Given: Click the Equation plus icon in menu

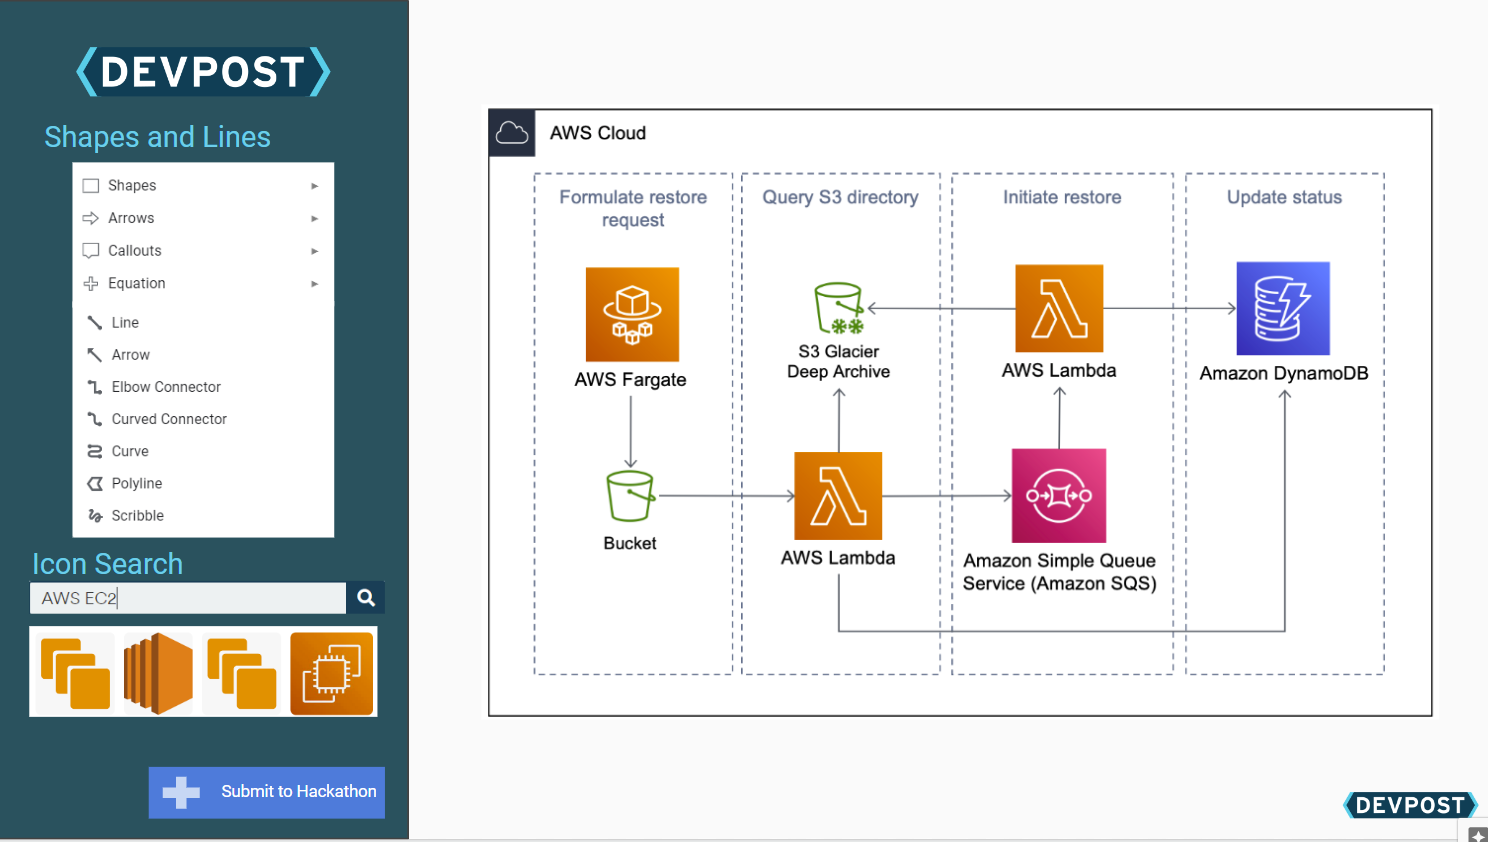Looking at the screenshot, I should [x=91, y=284].
